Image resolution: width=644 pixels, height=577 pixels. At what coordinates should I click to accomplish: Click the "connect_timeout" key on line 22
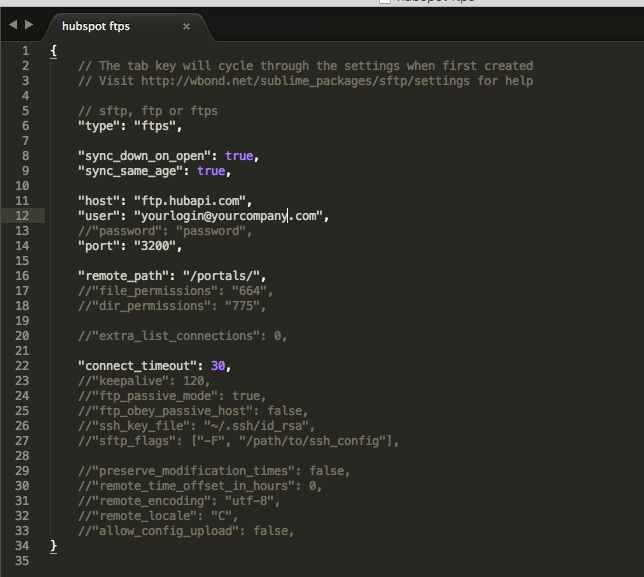click(137, 366)
